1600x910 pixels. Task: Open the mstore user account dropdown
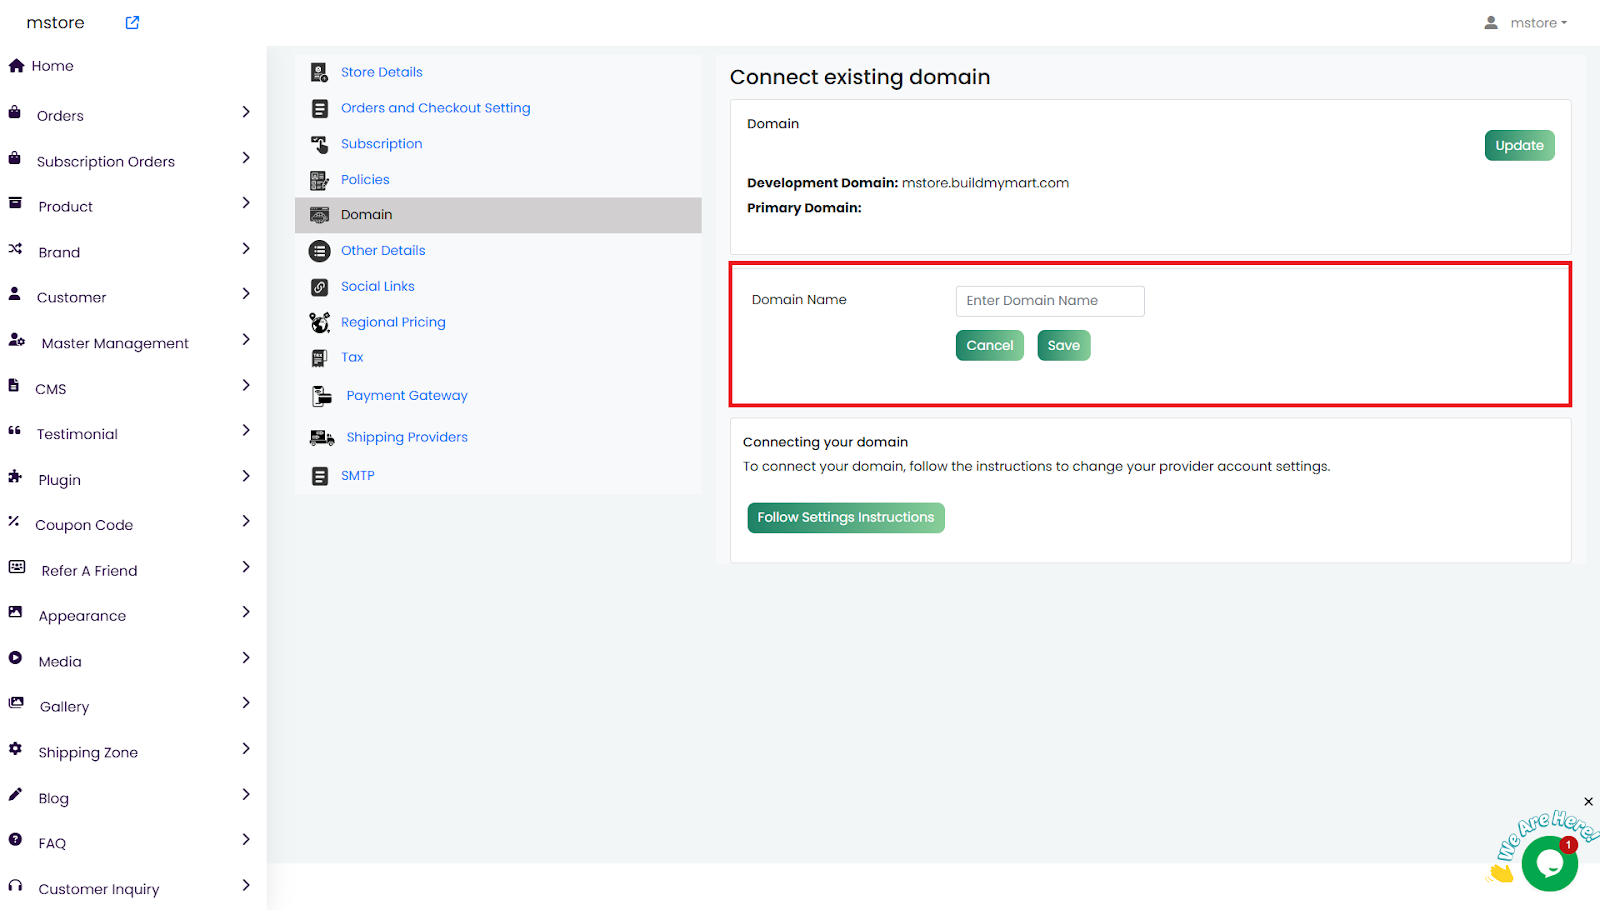1526,23
